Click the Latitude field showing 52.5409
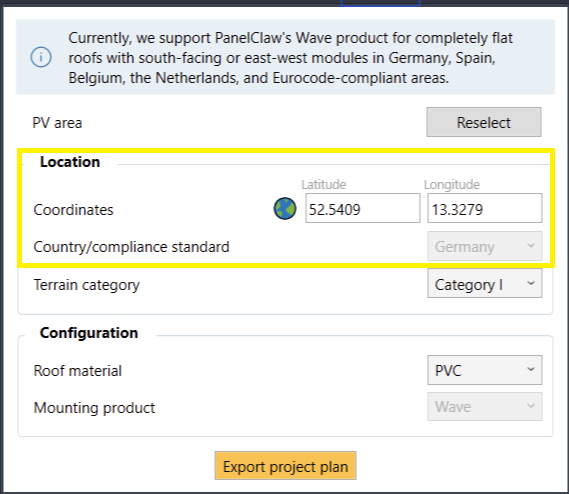Viewport: 569px width, 494px height. point(363,208)
